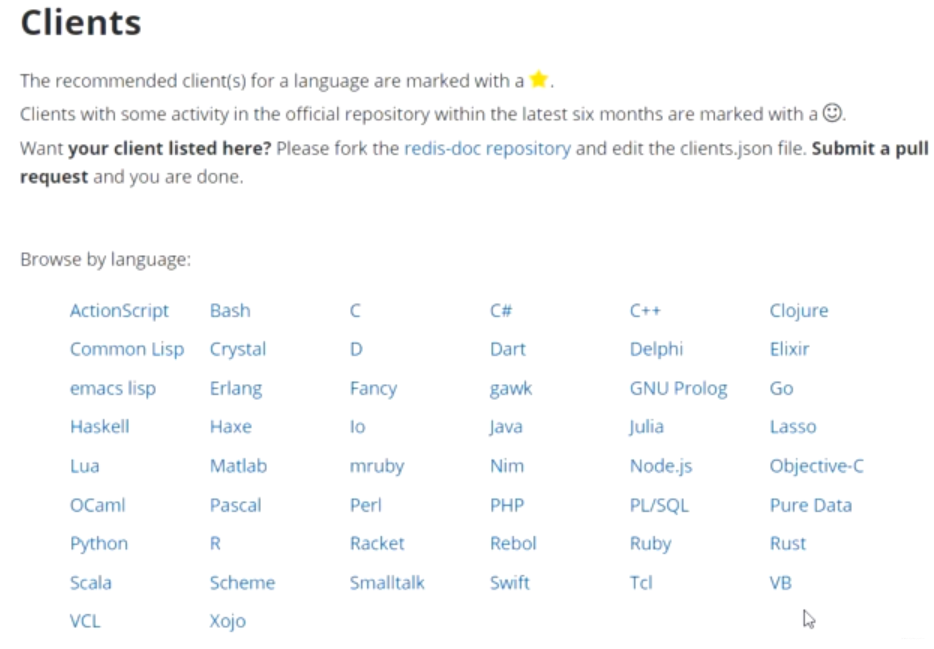The width and height of the screenshot is (934, 649).
Task: Click the redis-doc repository link
Action: [487, 147]
